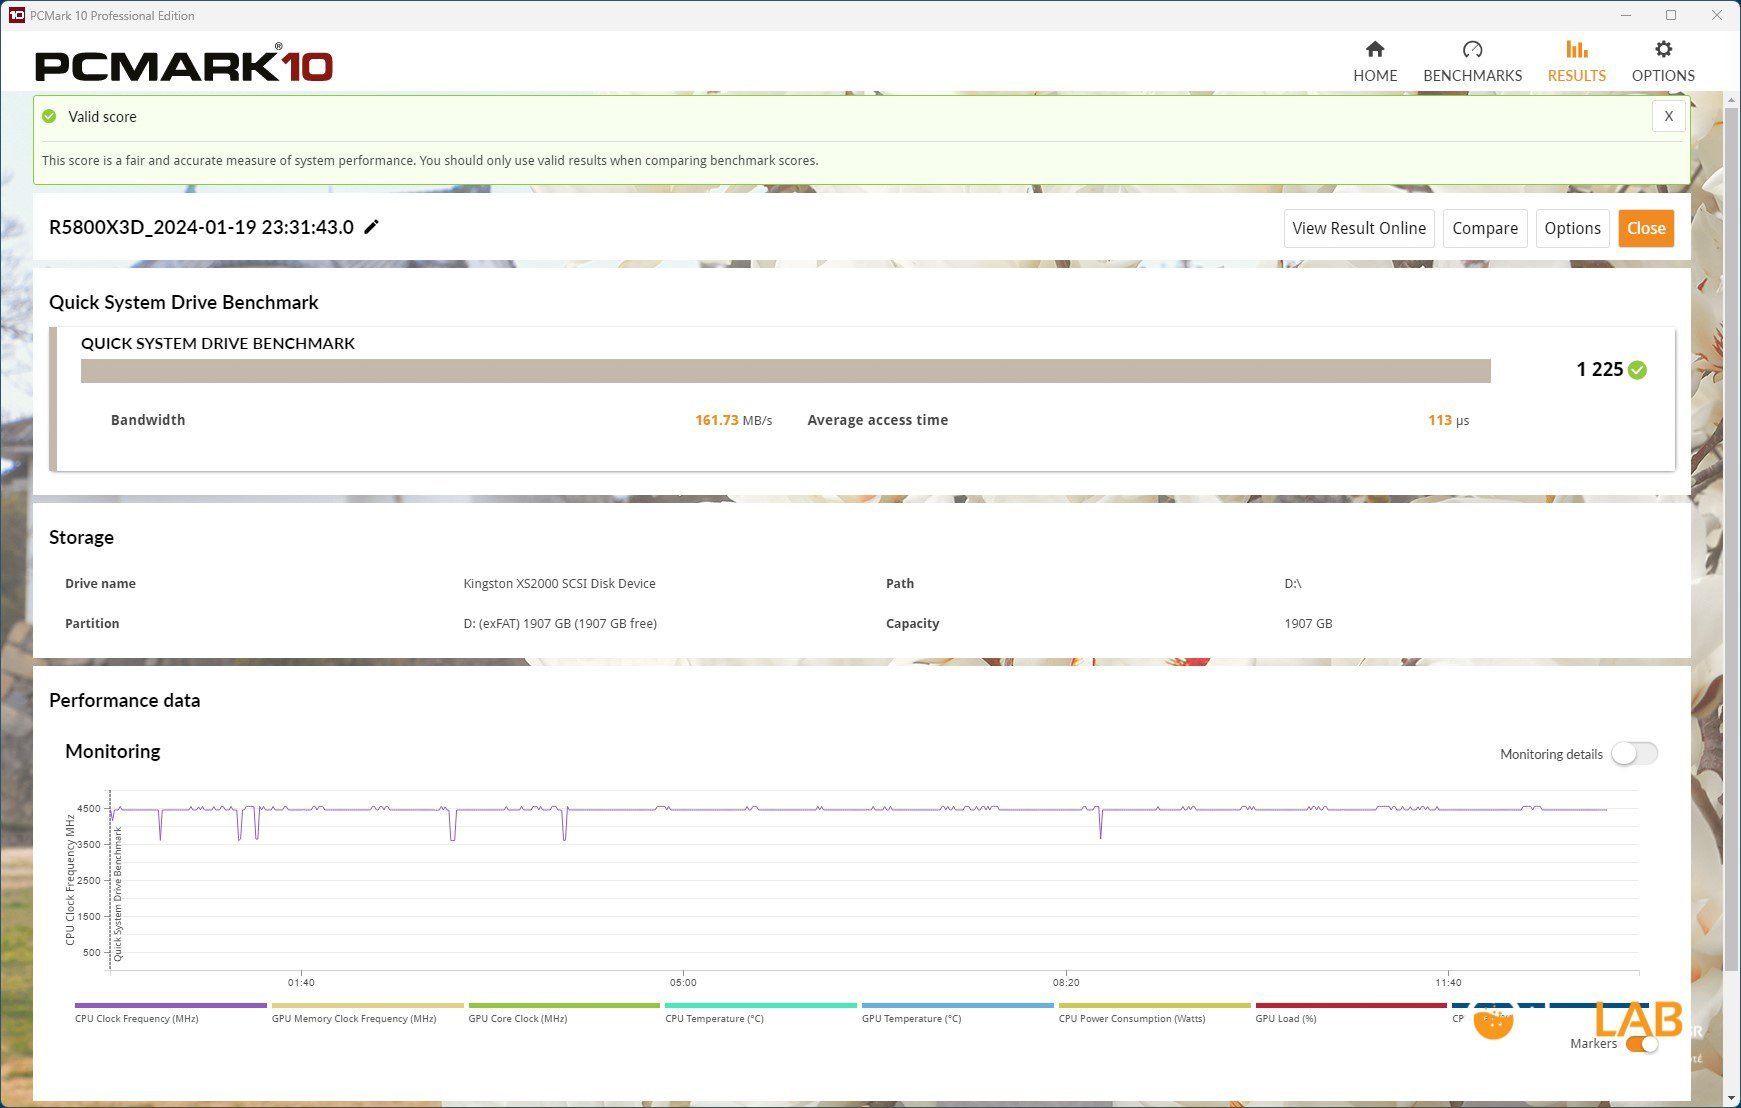Click the average access time value 113 µs
This screenshot has width=1741, height=1108.
pos(1449,420)
